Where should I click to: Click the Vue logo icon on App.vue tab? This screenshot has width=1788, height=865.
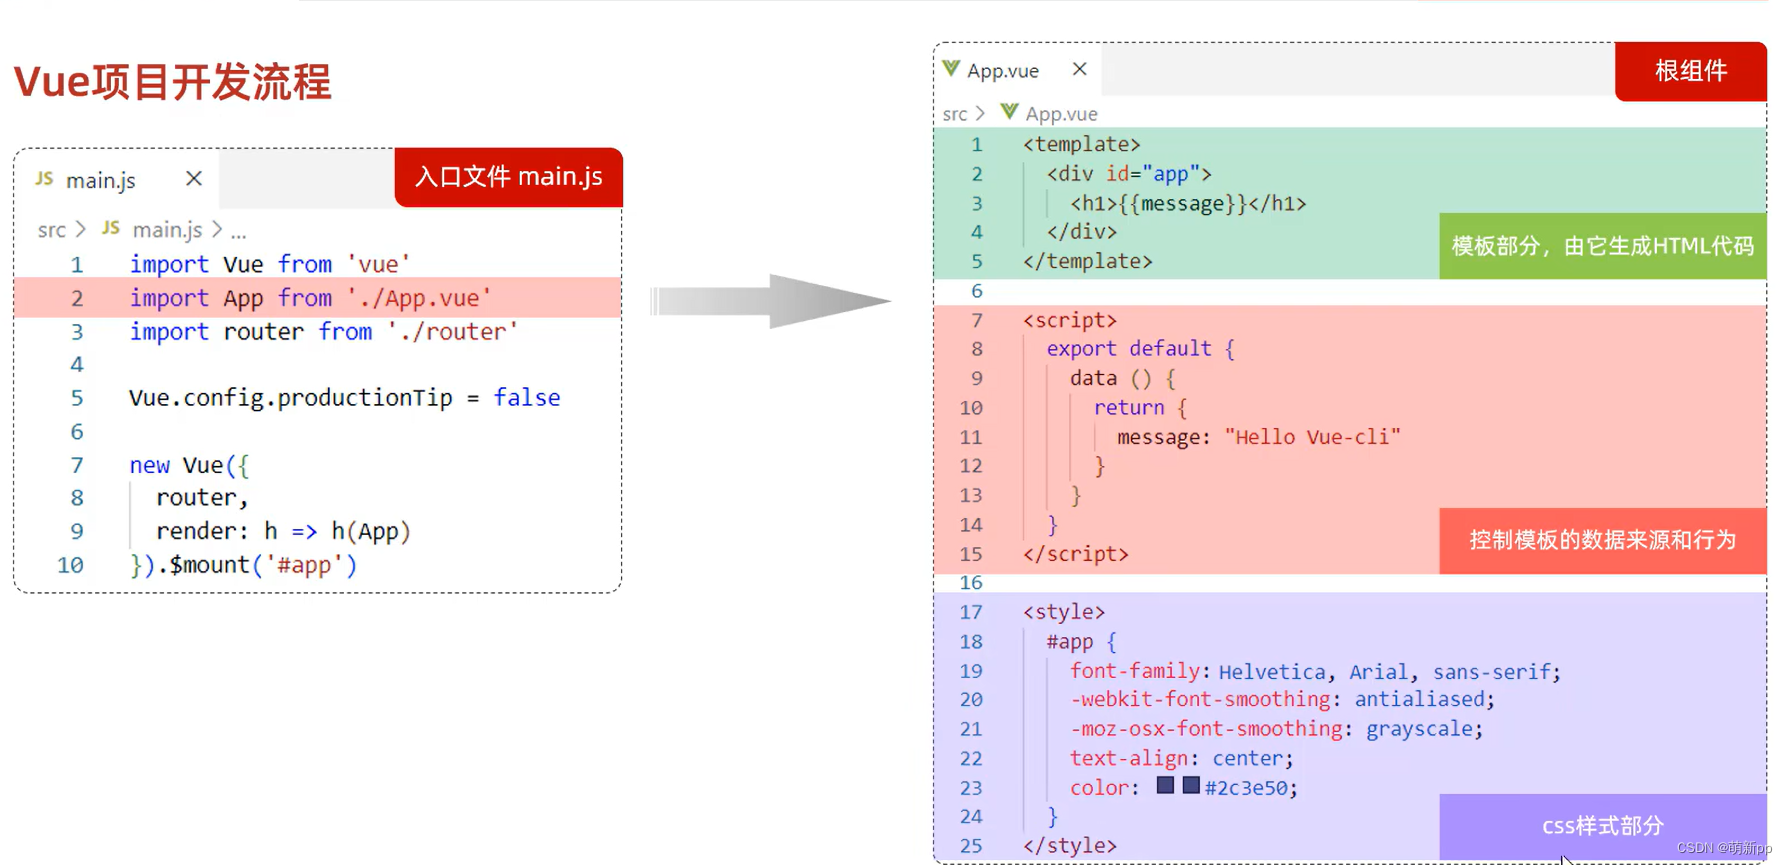point(951,69)
